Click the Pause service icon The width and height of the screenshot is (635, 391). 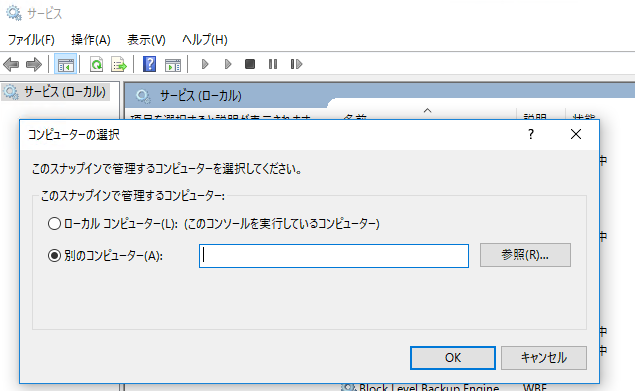[x=273, y=64]
